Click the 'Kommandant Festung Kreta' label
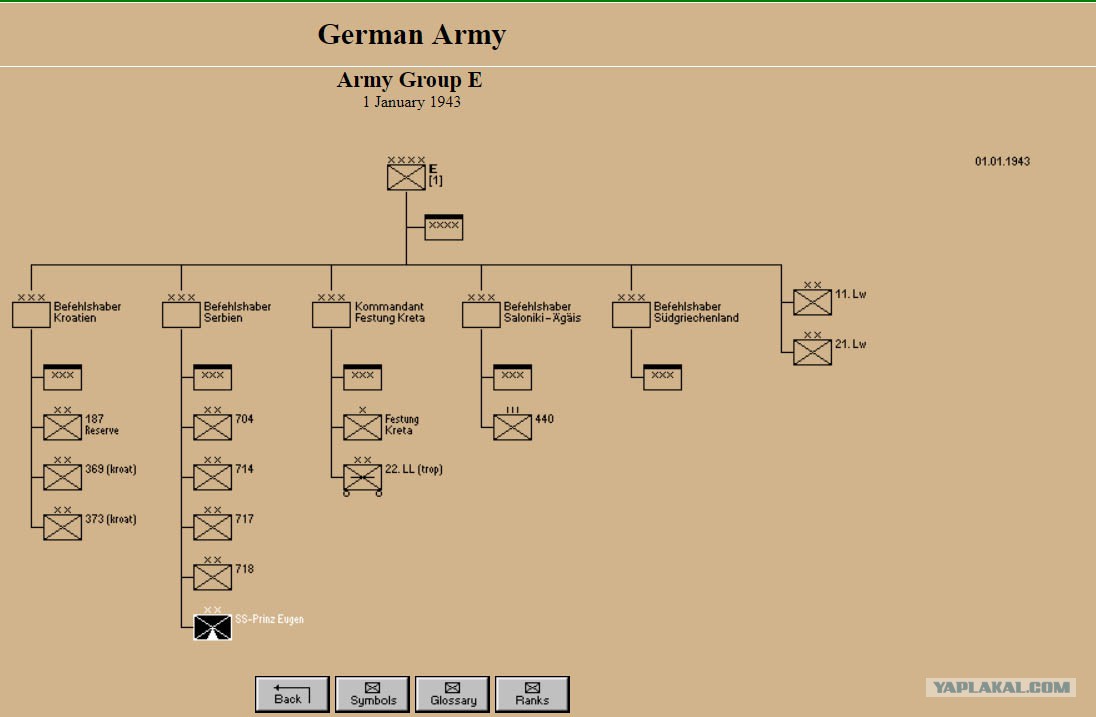Viewport: 1096px width, 717px height. click(x=389, y=312)
